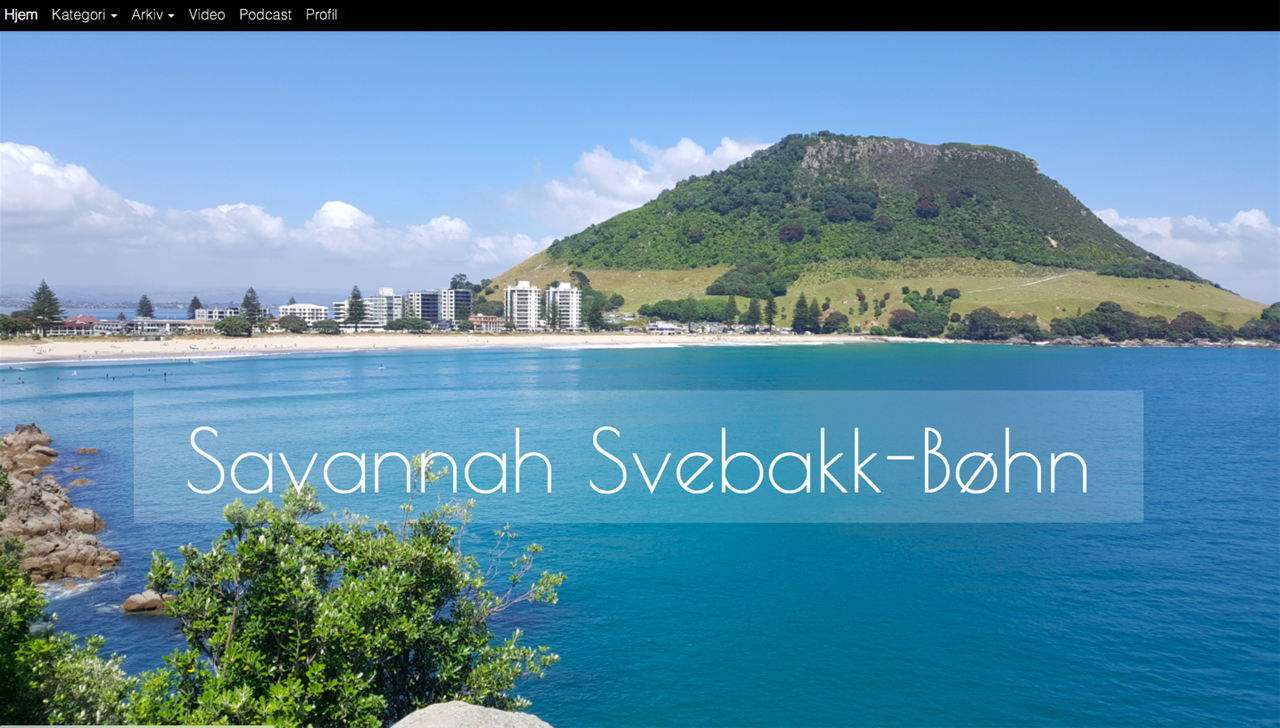
Task: Expand the Arkiv dropdown menu
Action: point(153,15)
